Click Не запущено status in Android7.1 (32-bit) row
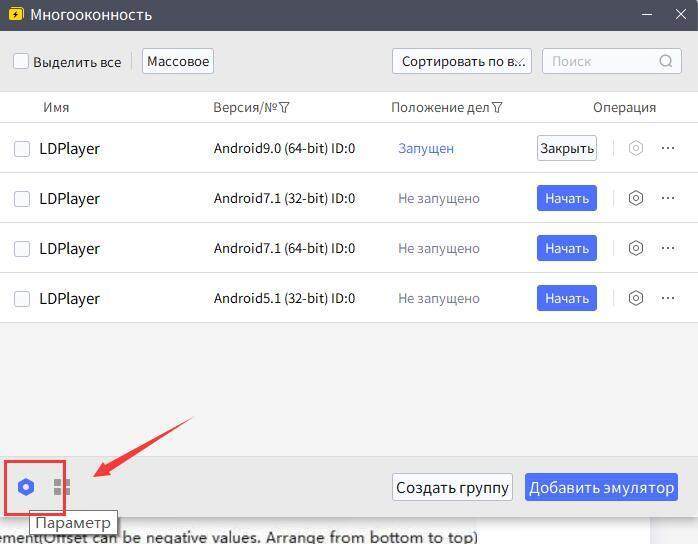 pyautogui.click(x=438, y=198)
